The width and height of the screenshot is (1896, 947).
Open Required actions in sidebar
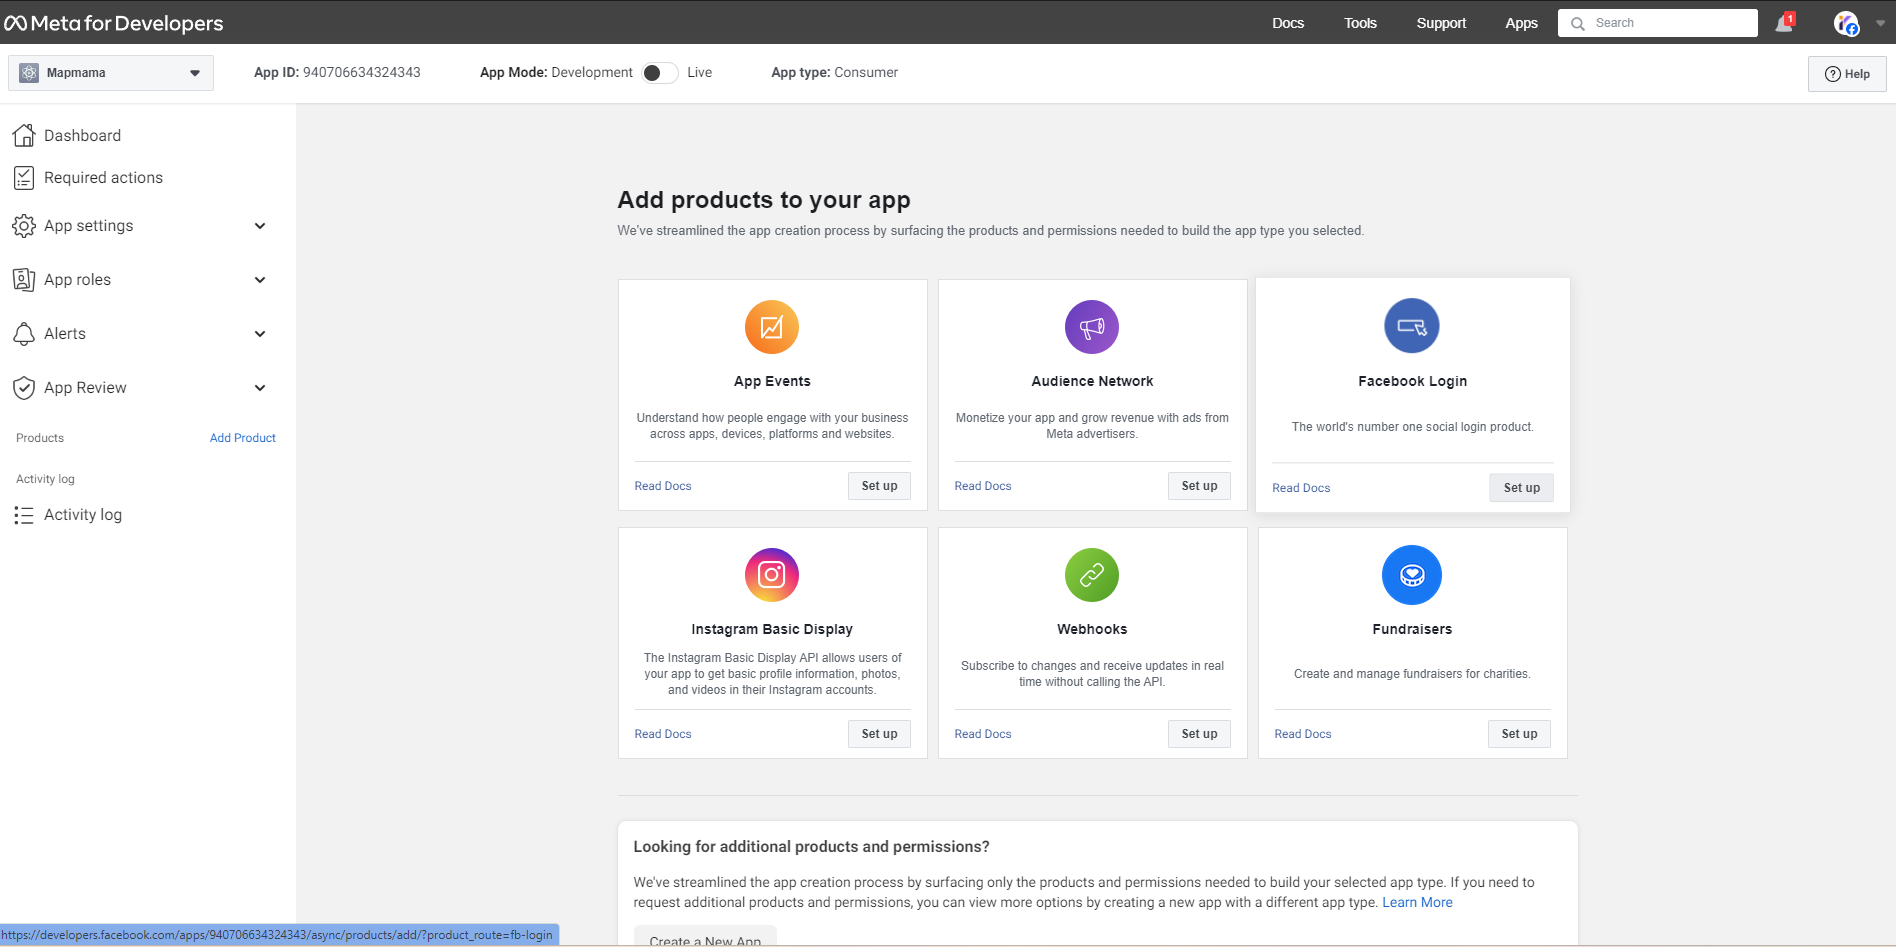103,178
